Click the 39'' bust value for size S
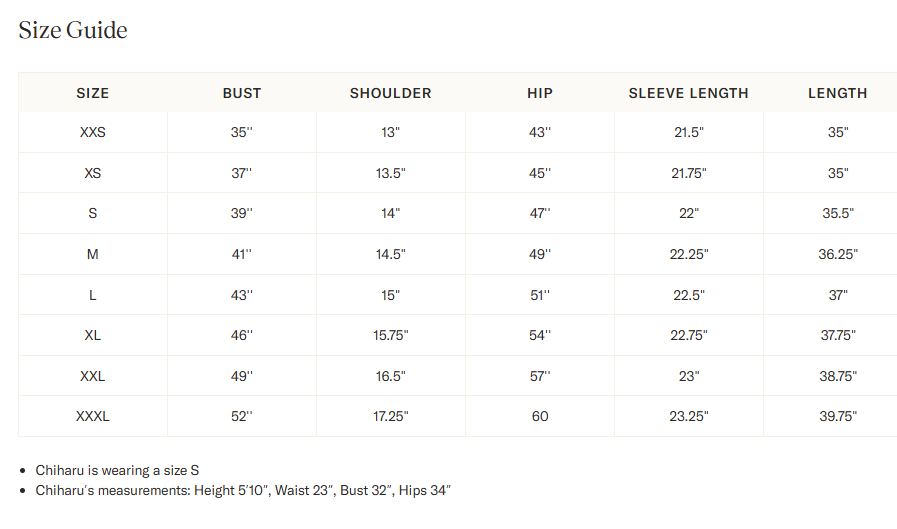Screen dimensions: 897x529 tap(242, 213)
